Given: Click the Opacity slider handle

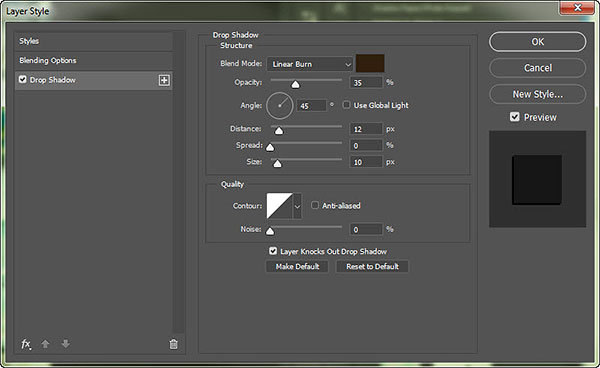Looking at the screenshot, I should pyautogui.click(x=295, y=84).
